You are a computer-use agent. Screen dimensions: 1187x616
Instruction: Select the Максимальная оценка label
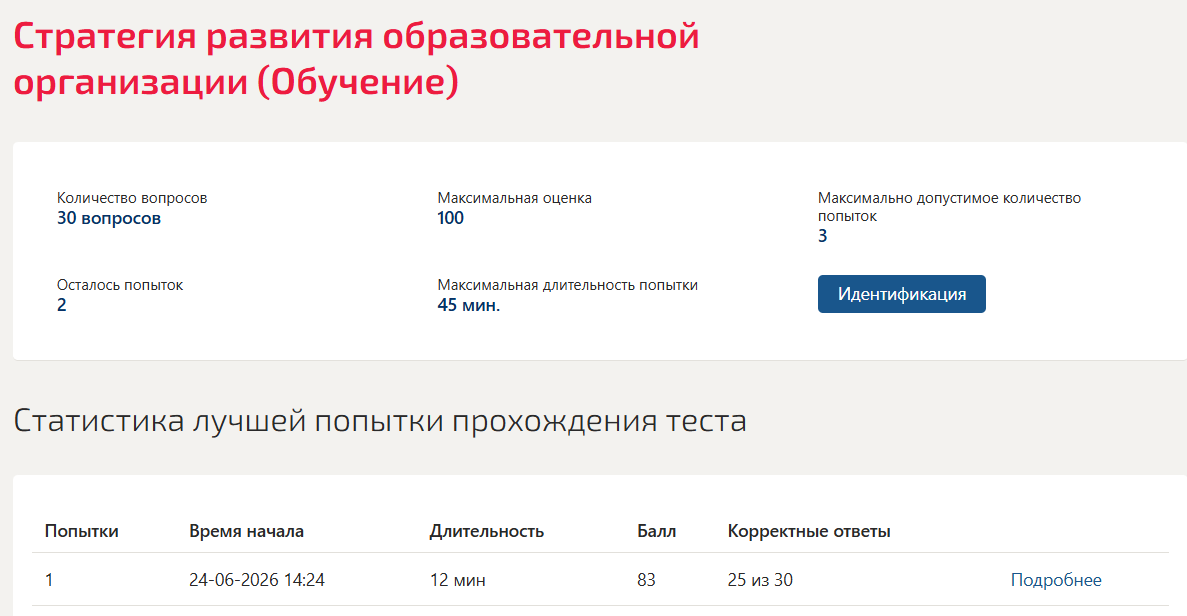click(x=515, y=198)
